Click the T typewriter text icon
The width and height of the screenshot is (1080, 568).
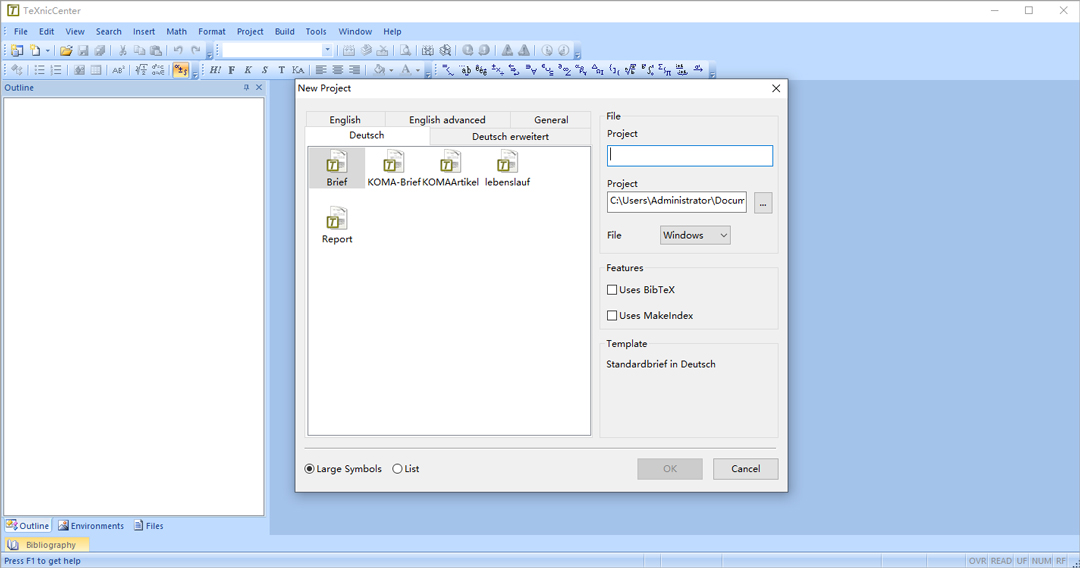click(281, 70)
